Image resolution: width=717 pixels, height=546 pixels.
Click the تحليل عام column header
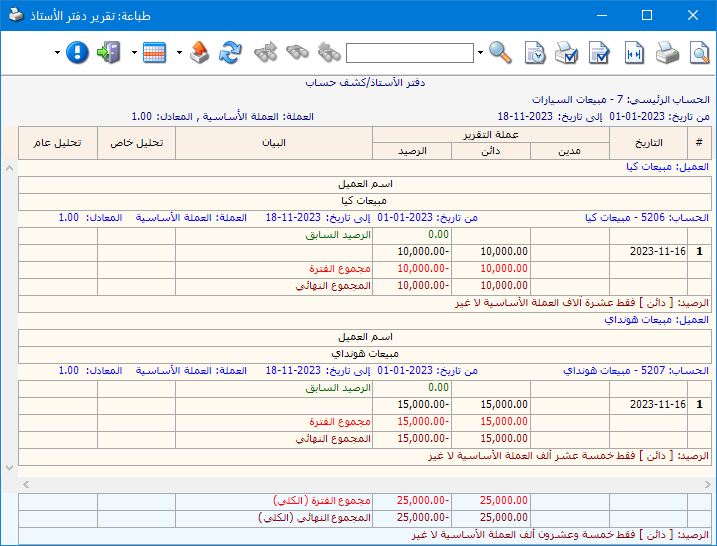(58, 143)
